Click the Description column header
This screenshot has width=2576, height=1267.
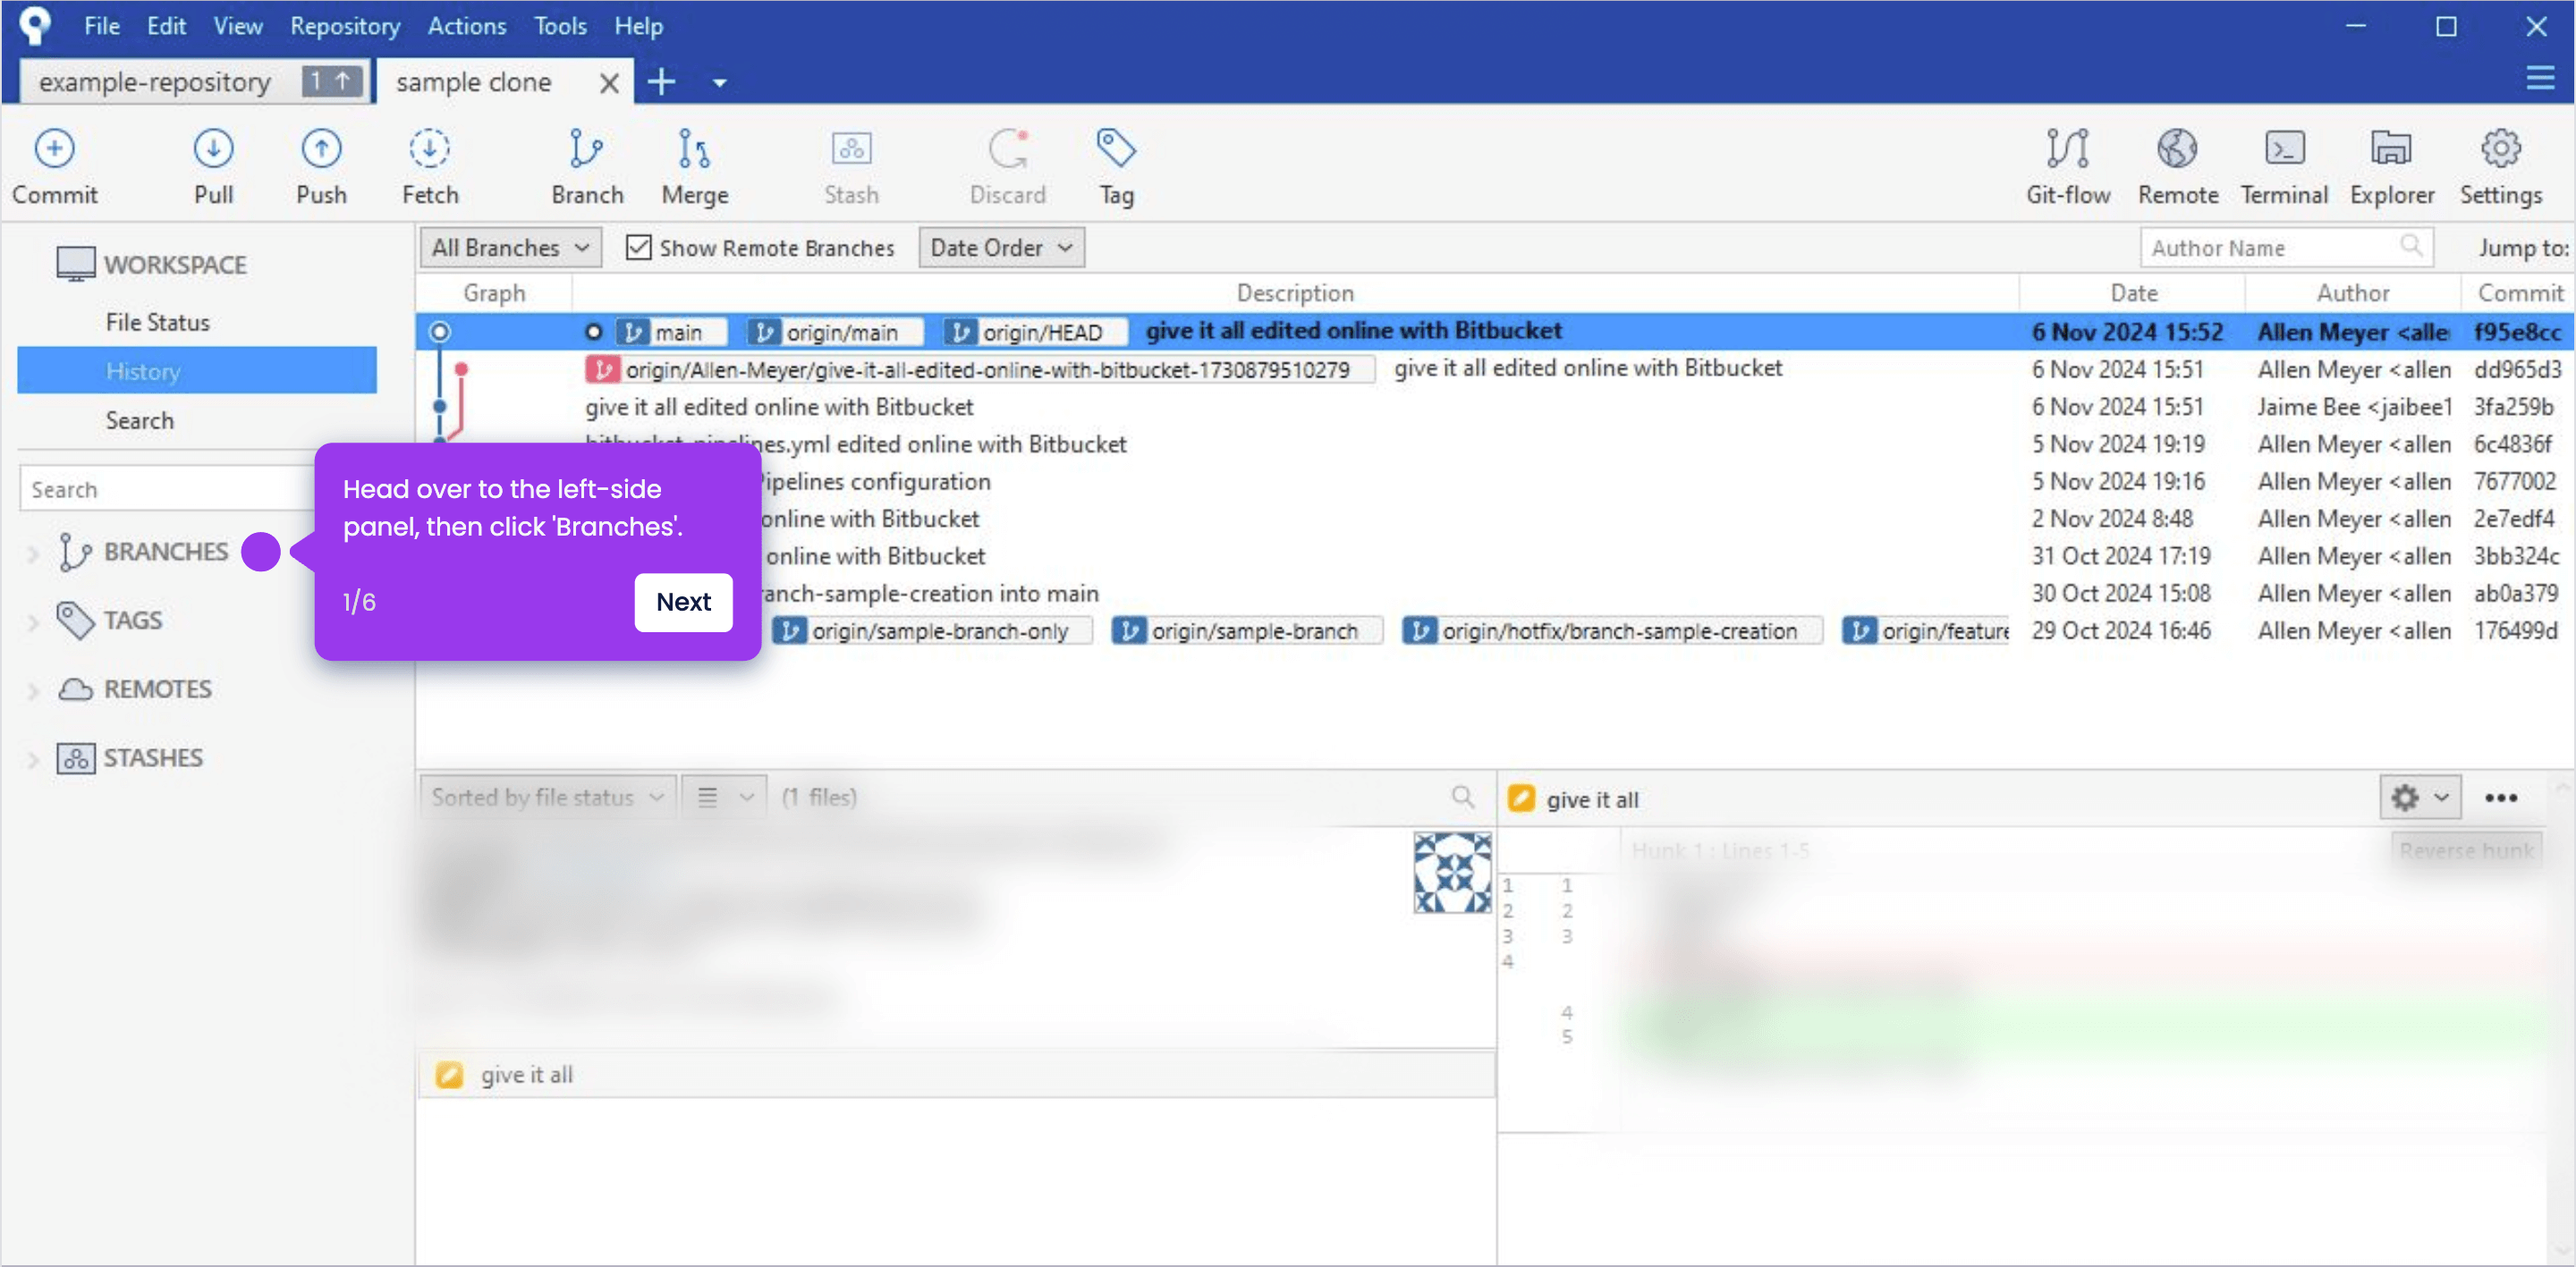(1294, 293)
